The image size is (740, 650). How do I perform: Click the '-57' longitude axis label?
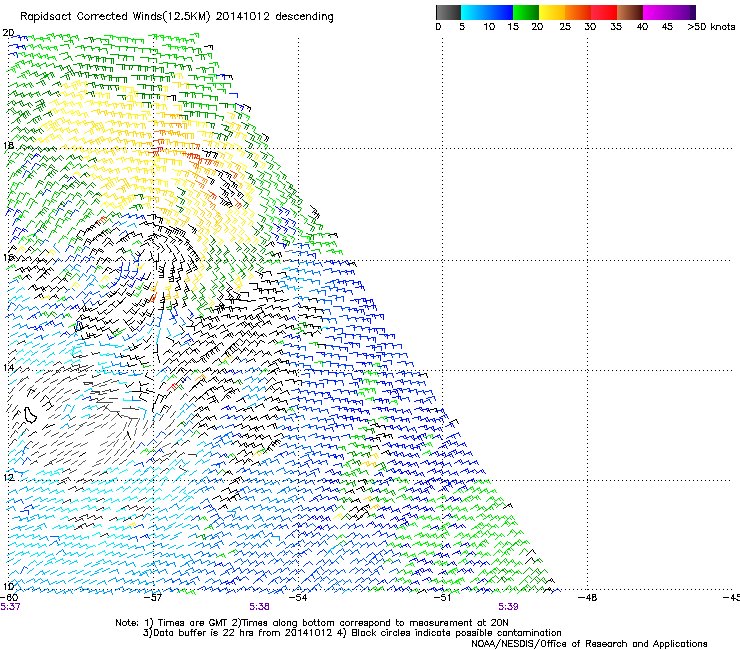coord(153,598)
